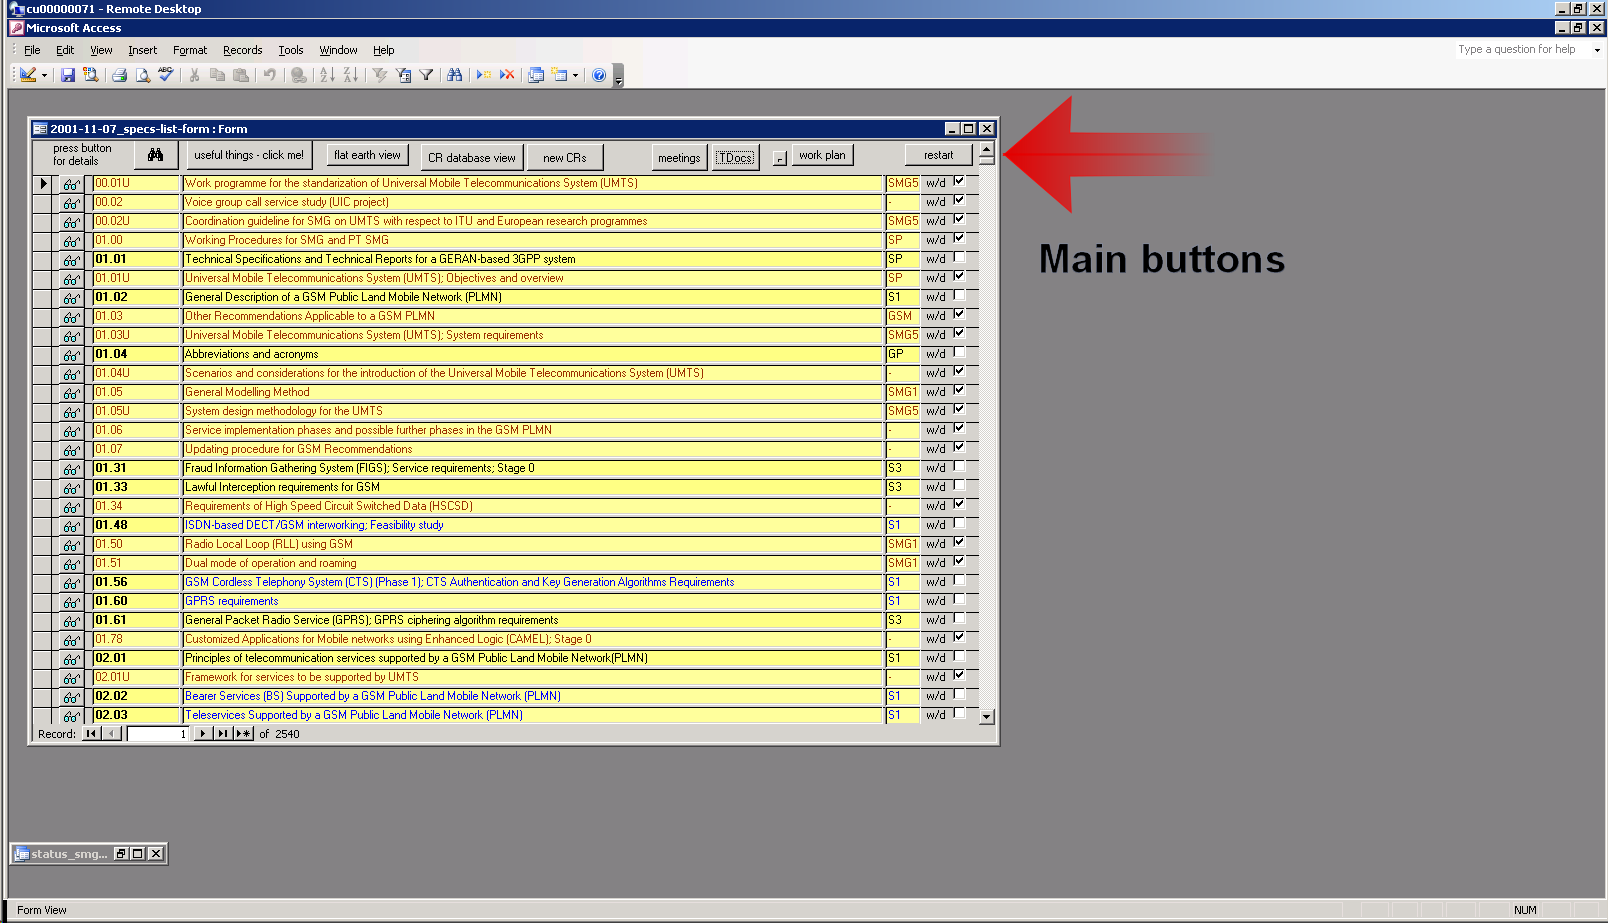Open the Records menu
The width and height of the screenshot is (1608, 923).
coord(242,50)
